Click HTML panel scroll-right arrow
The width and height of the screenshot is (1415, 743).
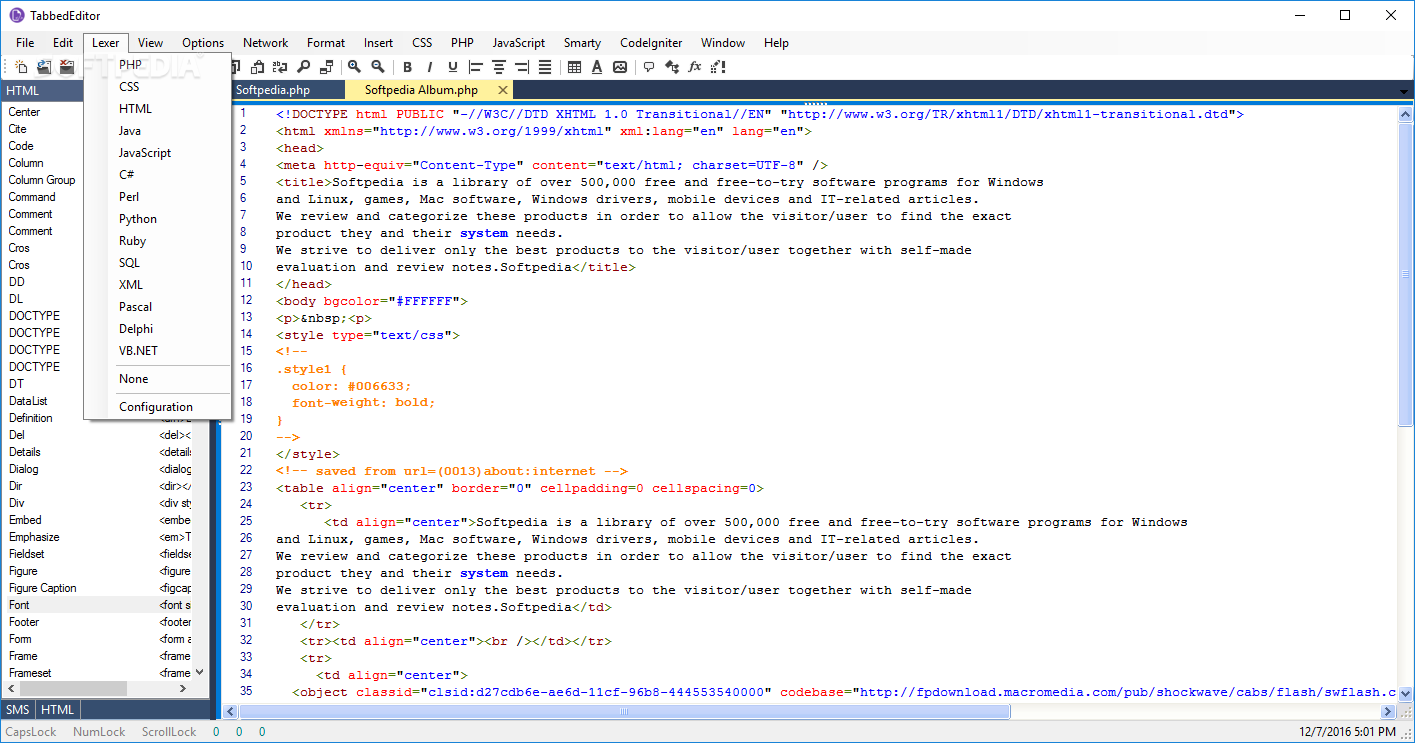coord(183,689)
